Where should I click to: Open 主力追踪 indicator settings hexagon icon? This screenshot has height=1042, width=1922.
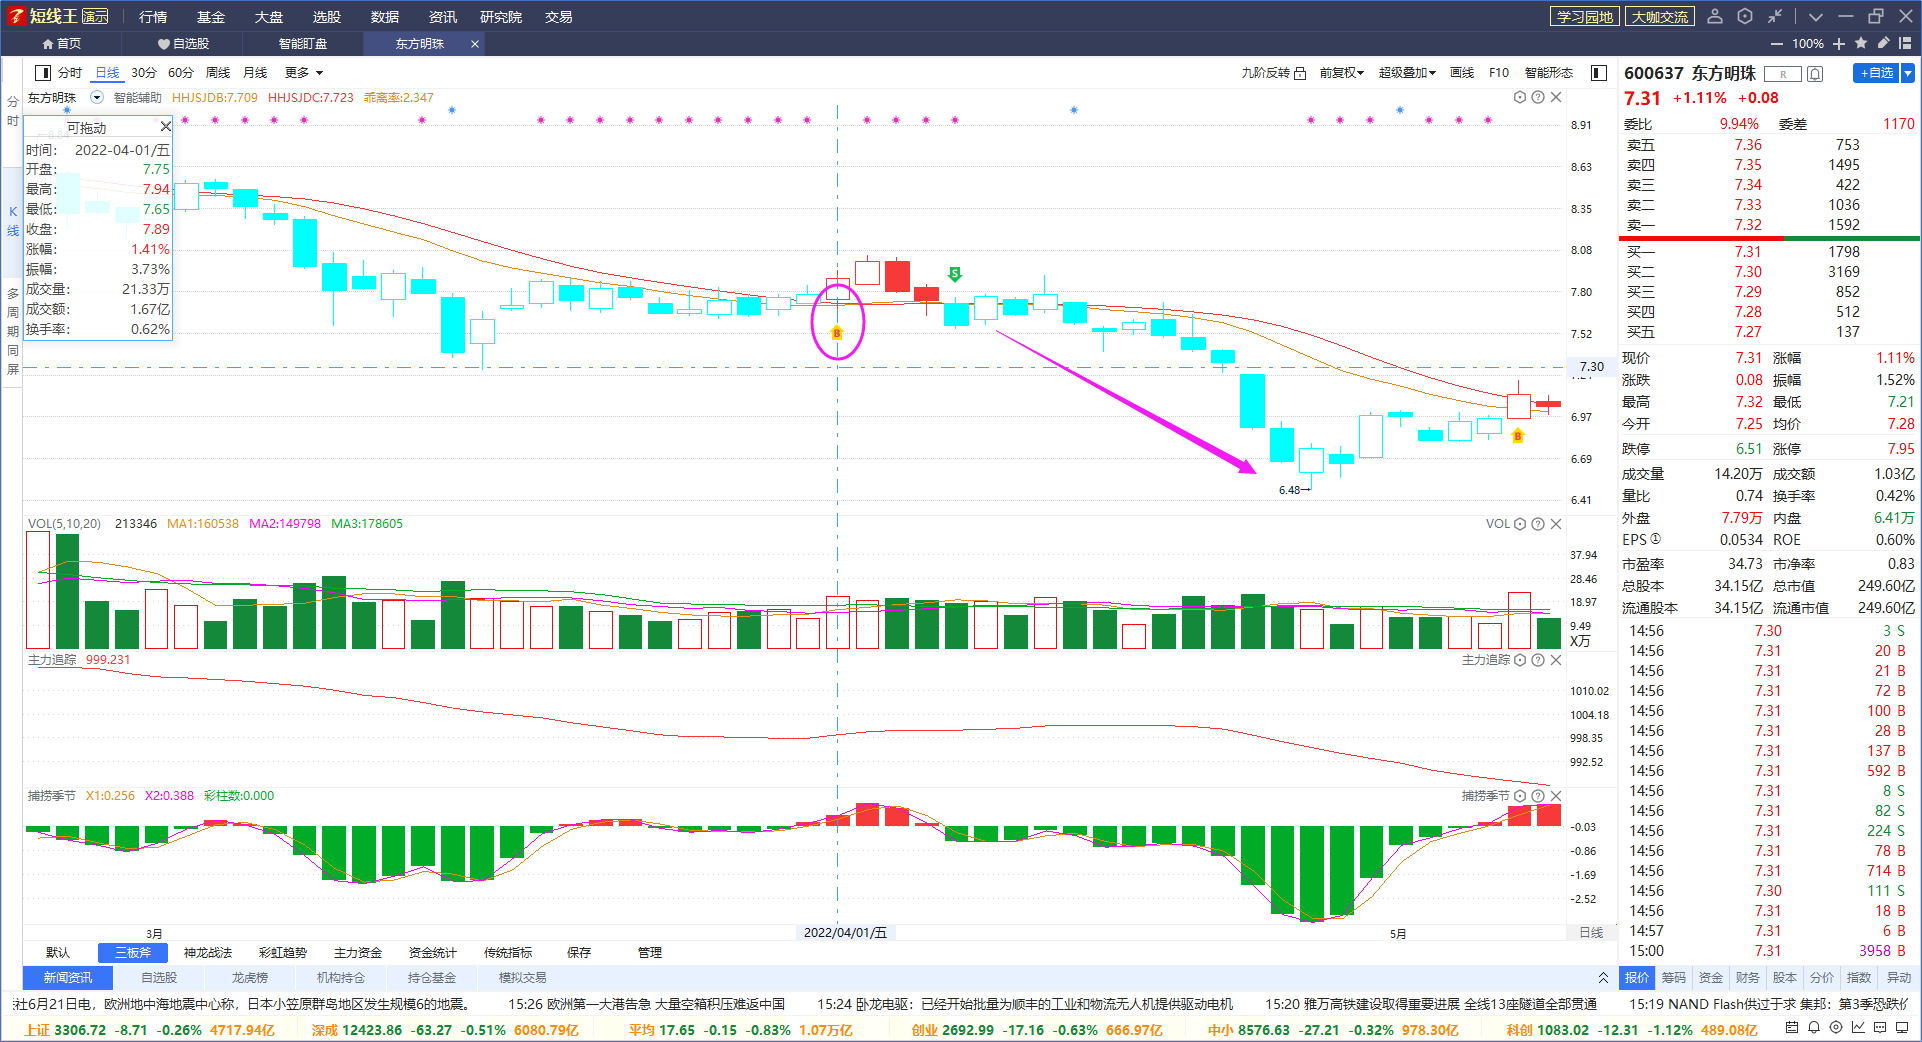1520,660
